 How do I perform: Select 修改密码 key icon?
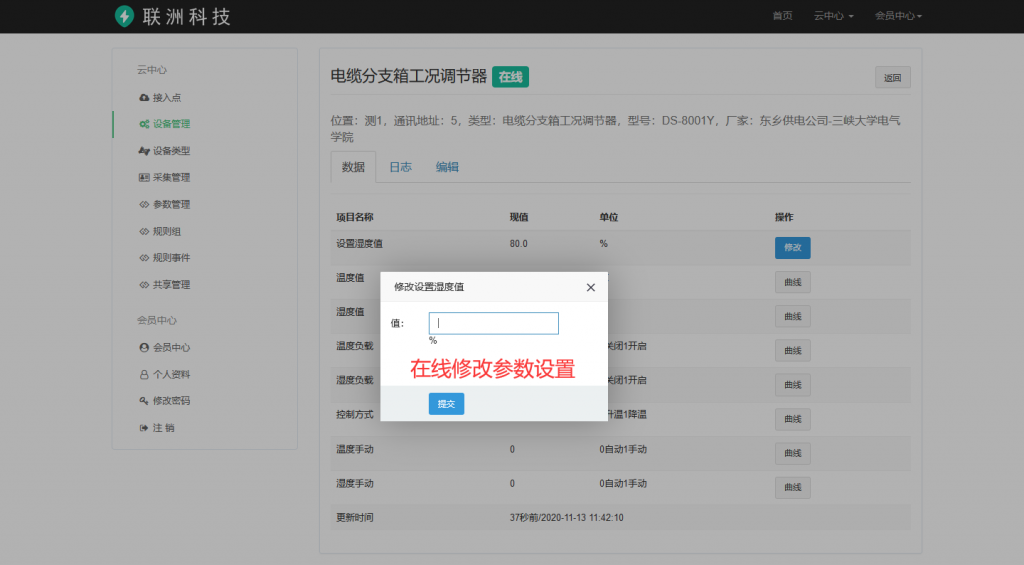144,401
